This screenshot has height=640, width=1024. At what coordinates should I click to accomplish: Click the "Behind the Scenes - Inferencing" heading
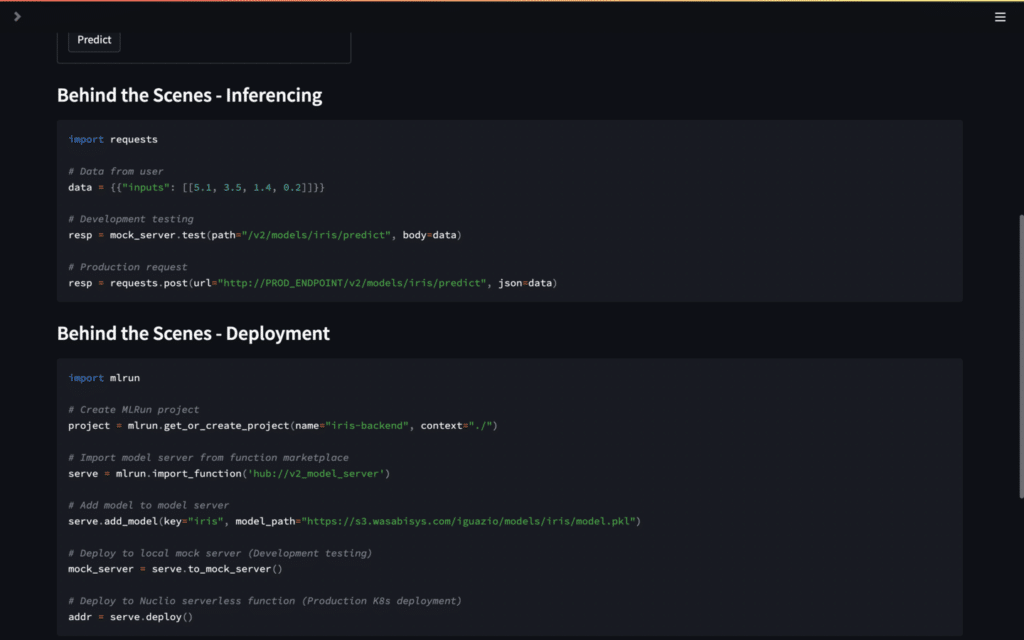point(189,95)
